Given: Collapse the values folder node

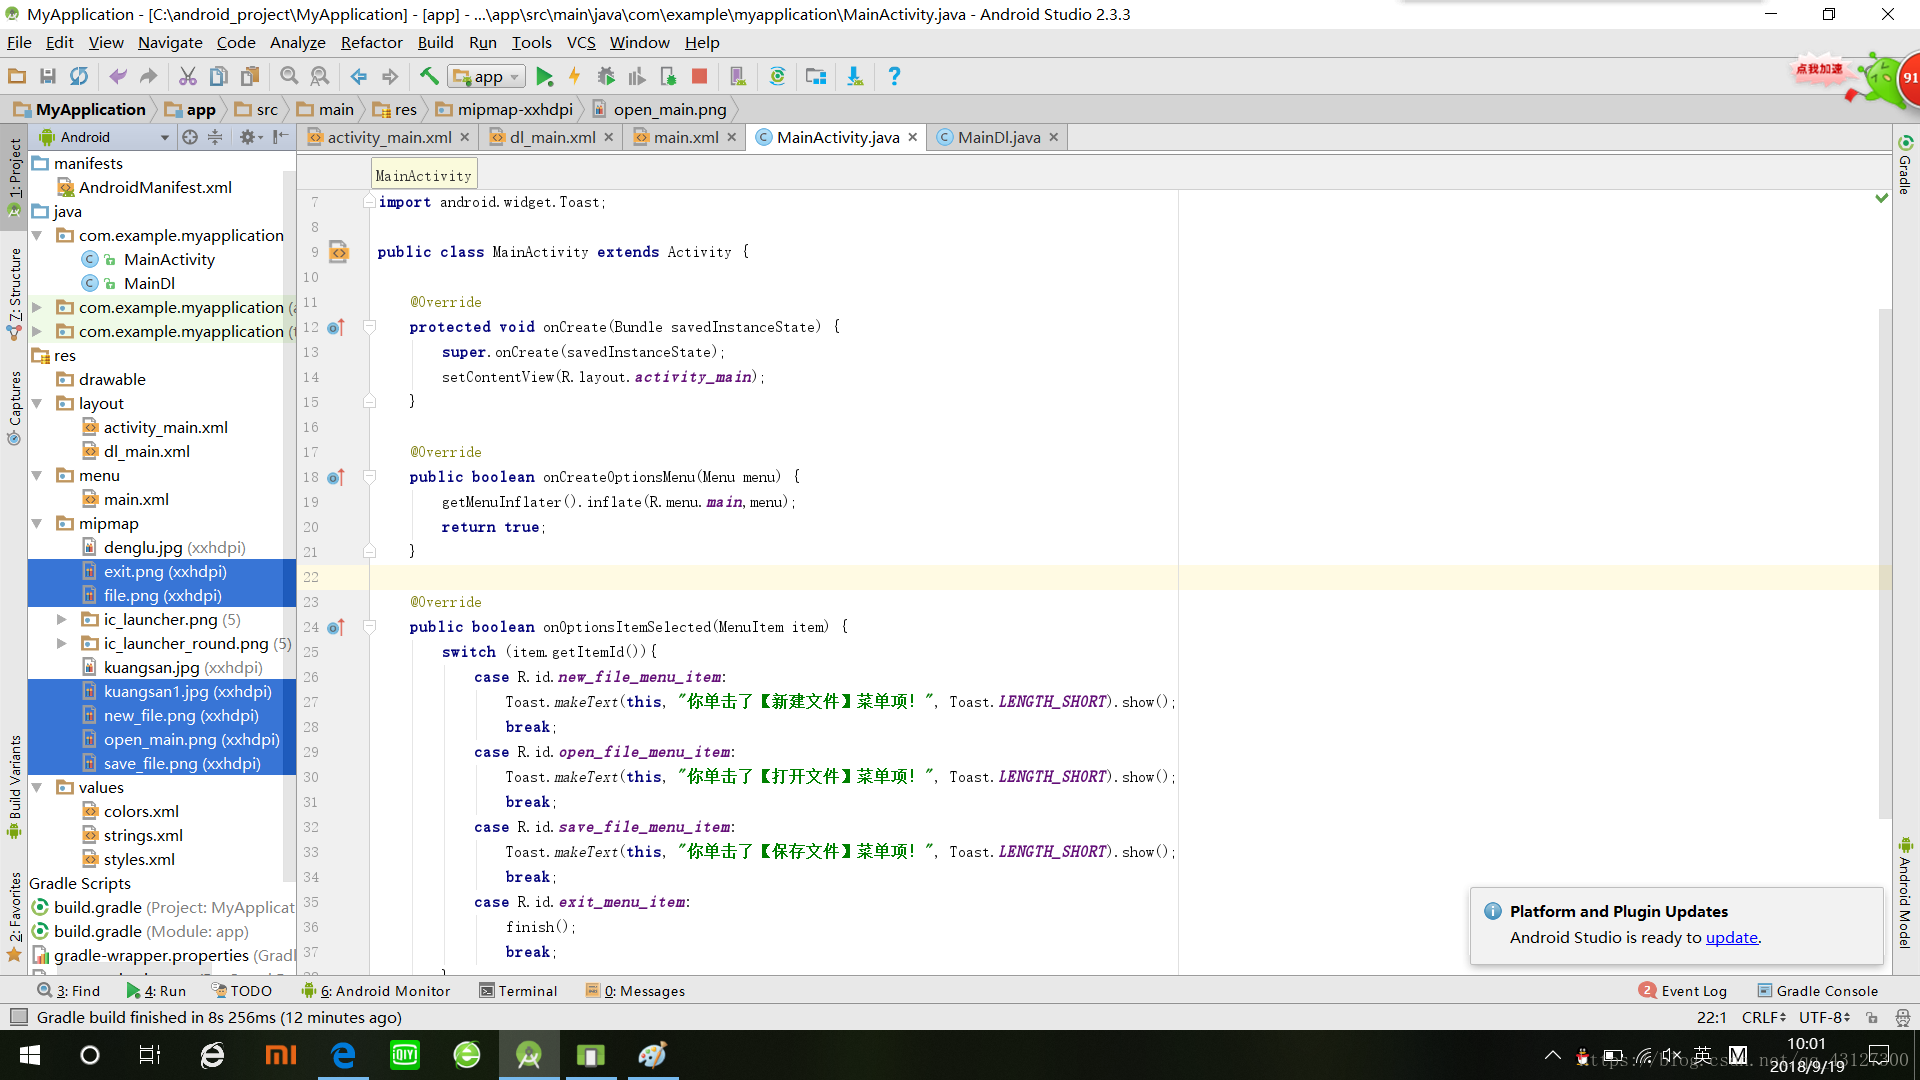Looking at the screenshot, I should point(37,787).
